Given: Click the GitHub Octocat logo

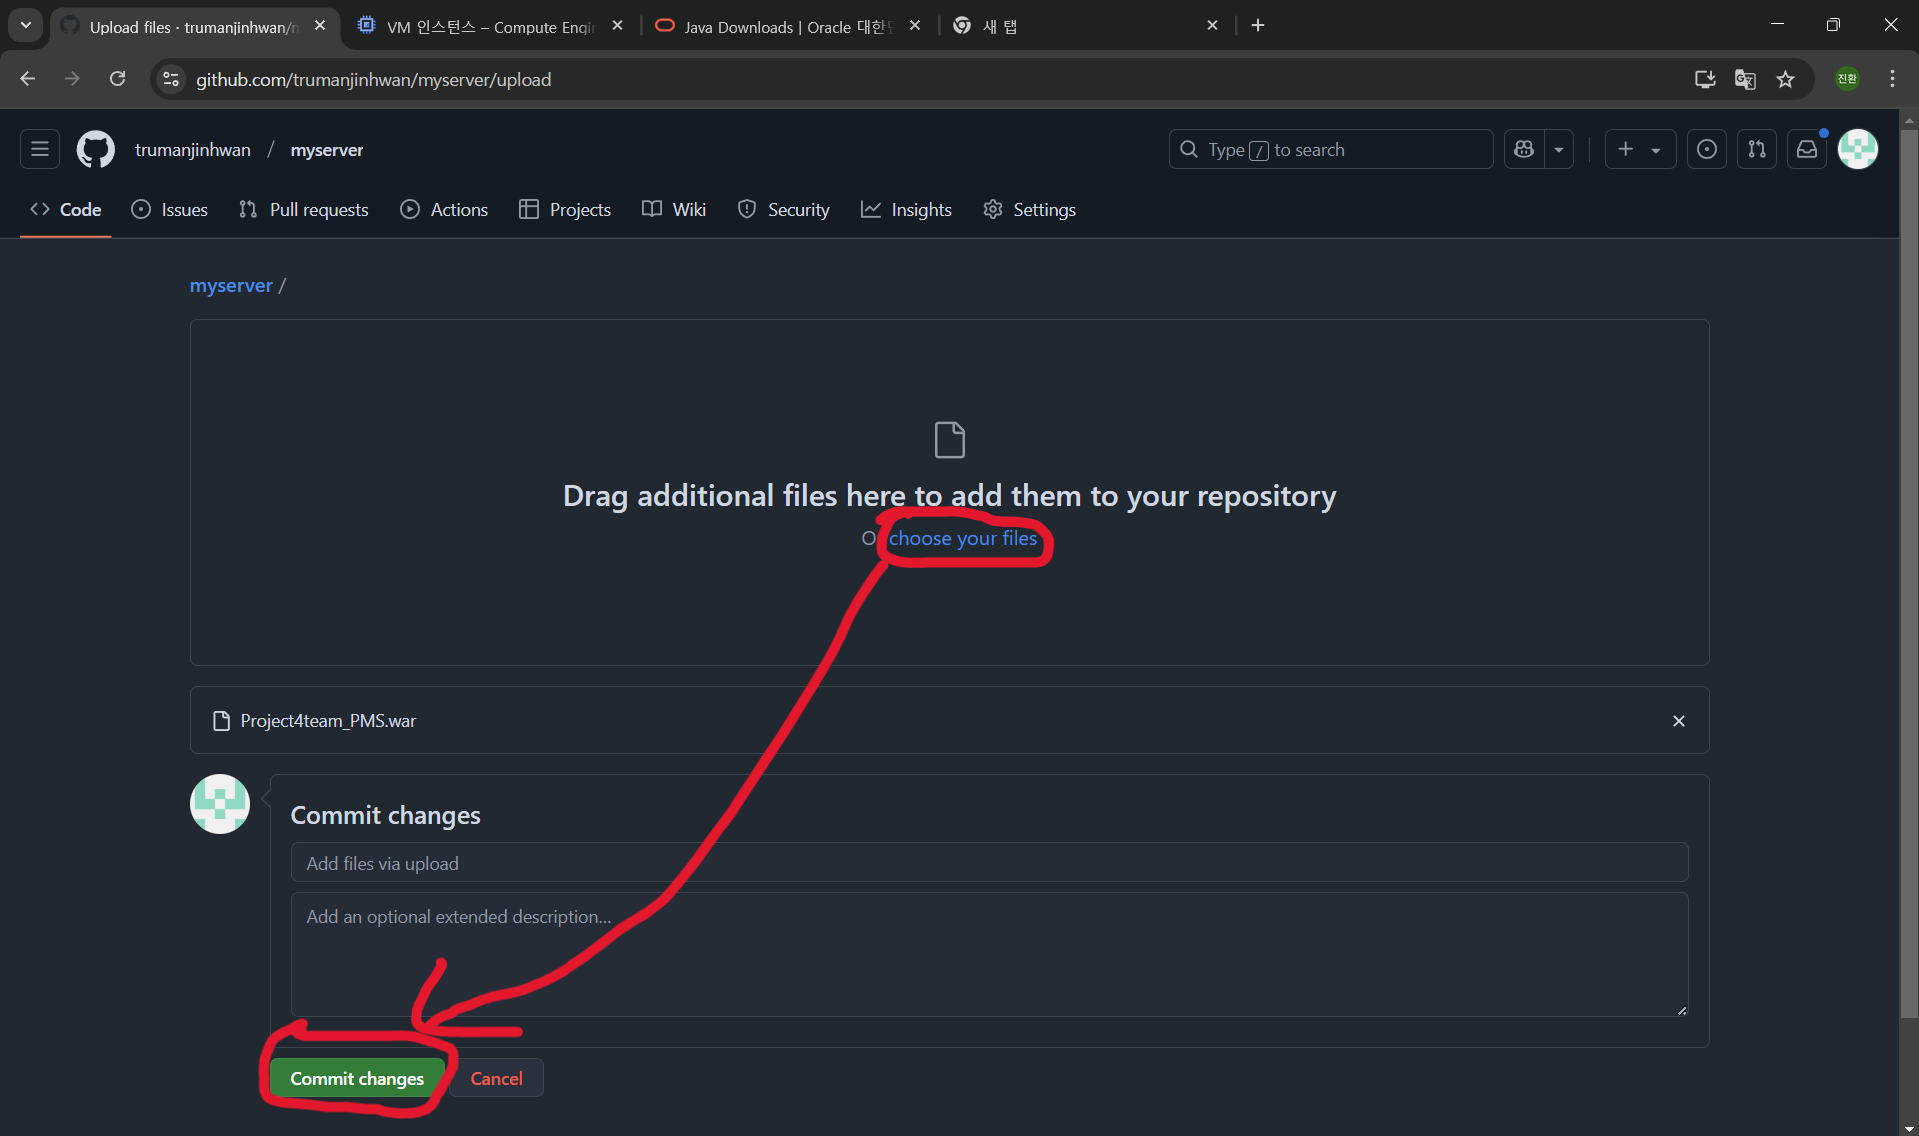Looking at the screenshot, I should 96,150.
